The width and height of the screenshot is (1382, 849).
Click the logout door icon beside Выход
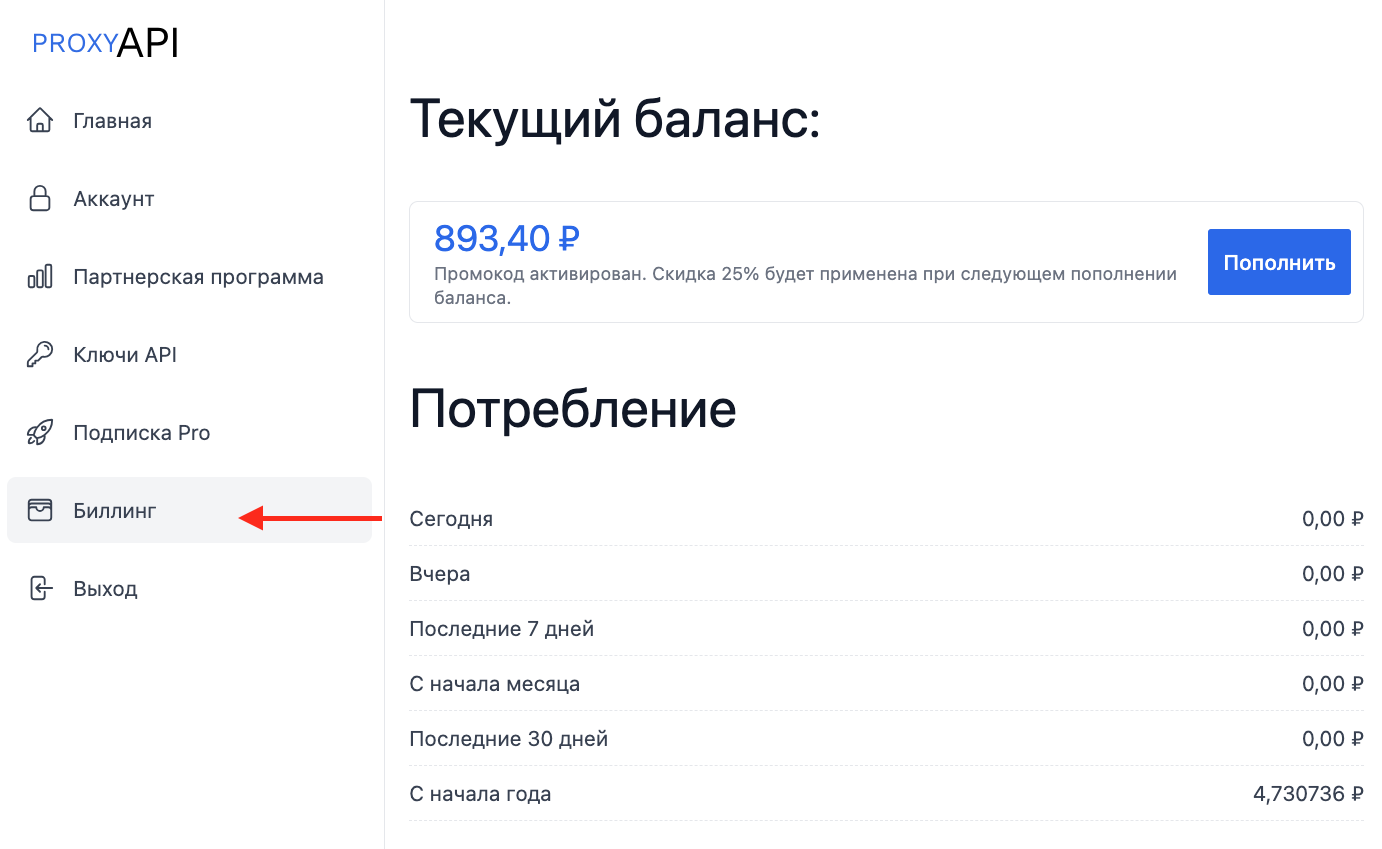click(x=39, y=589)
